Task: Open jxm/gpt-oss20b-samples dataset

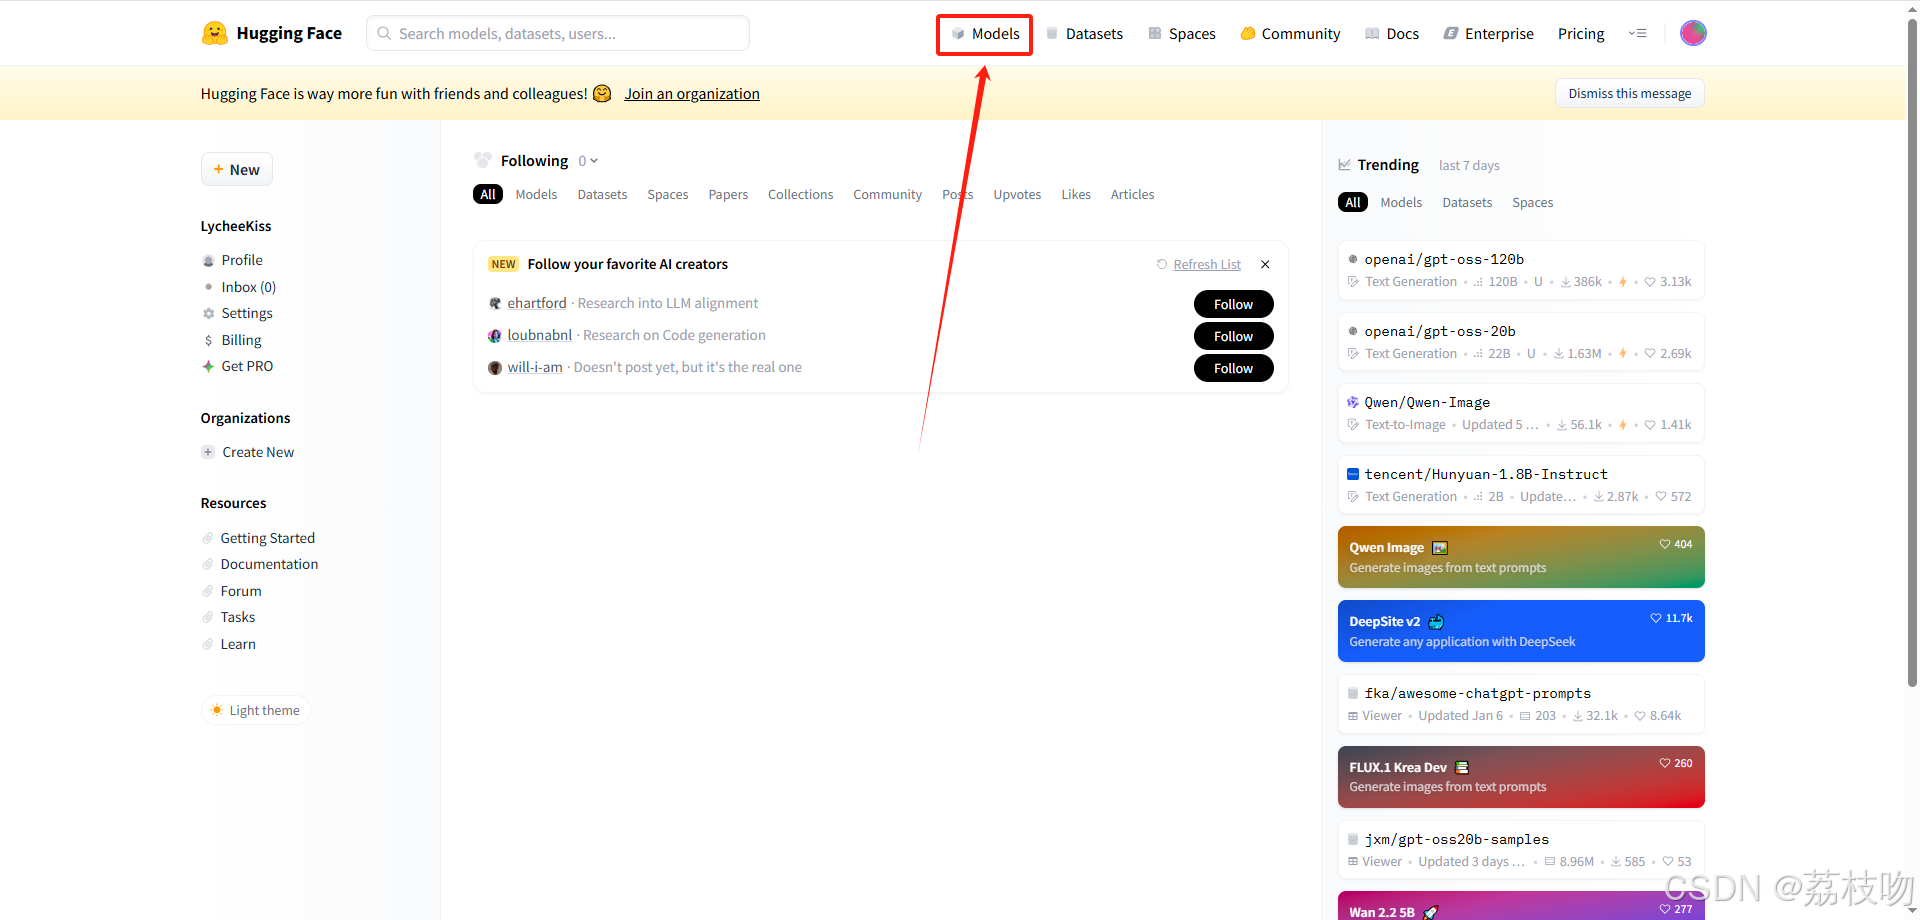Action: coord(1520,850)
